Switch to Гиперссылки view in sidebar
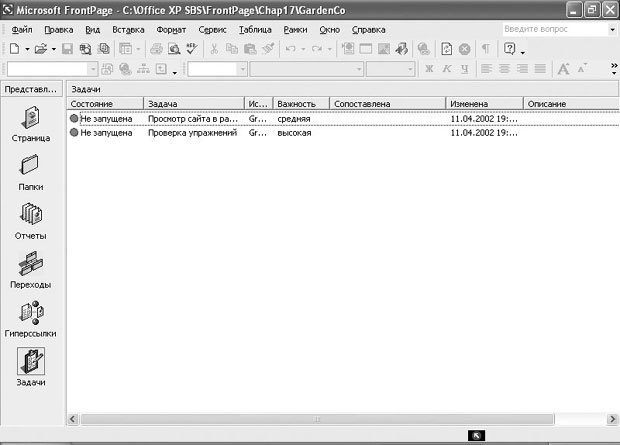 pos(31,319)
